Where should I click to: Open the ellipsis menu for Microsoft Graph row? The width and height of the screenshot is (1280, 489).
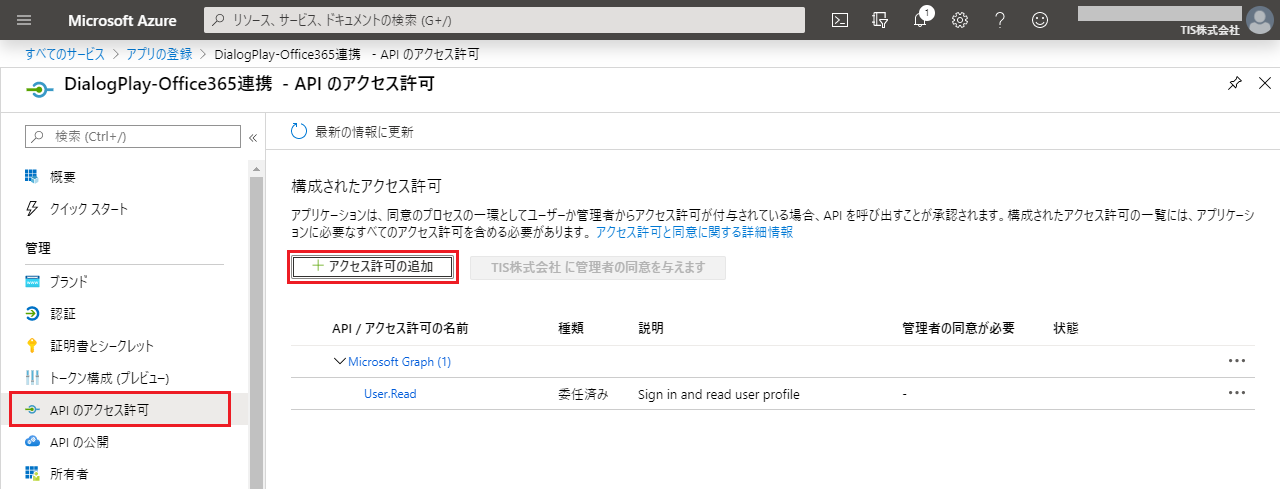1237,361
